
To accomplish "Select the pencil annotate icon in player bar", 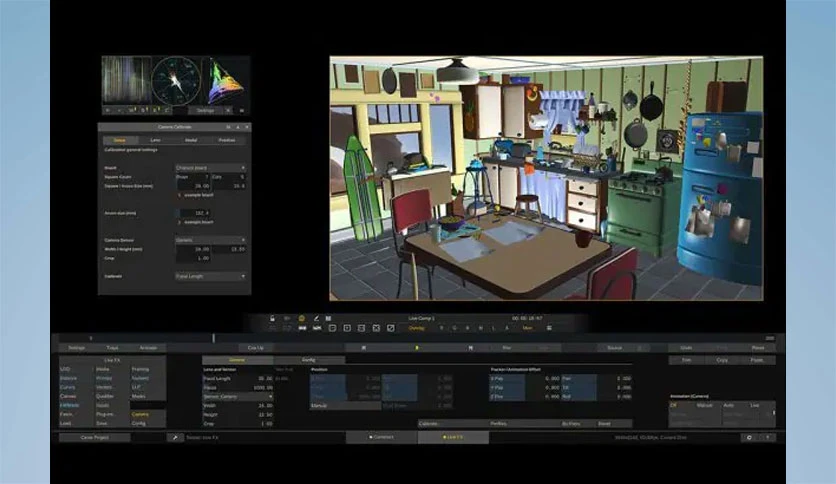I will pyautogui.click(x=316, y=318).
